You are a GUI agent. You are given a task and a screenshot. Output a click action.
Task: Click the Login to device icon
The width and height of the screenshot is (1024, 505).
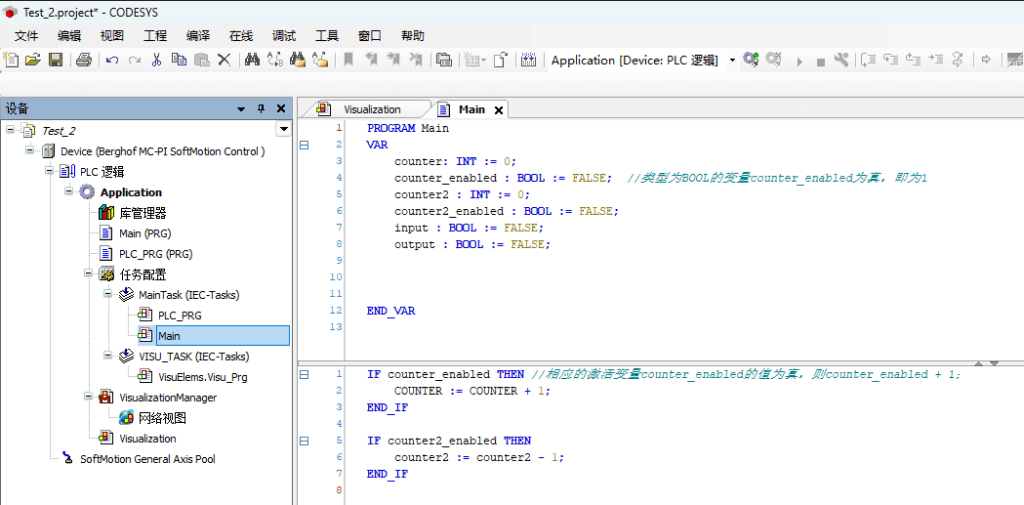751,60
